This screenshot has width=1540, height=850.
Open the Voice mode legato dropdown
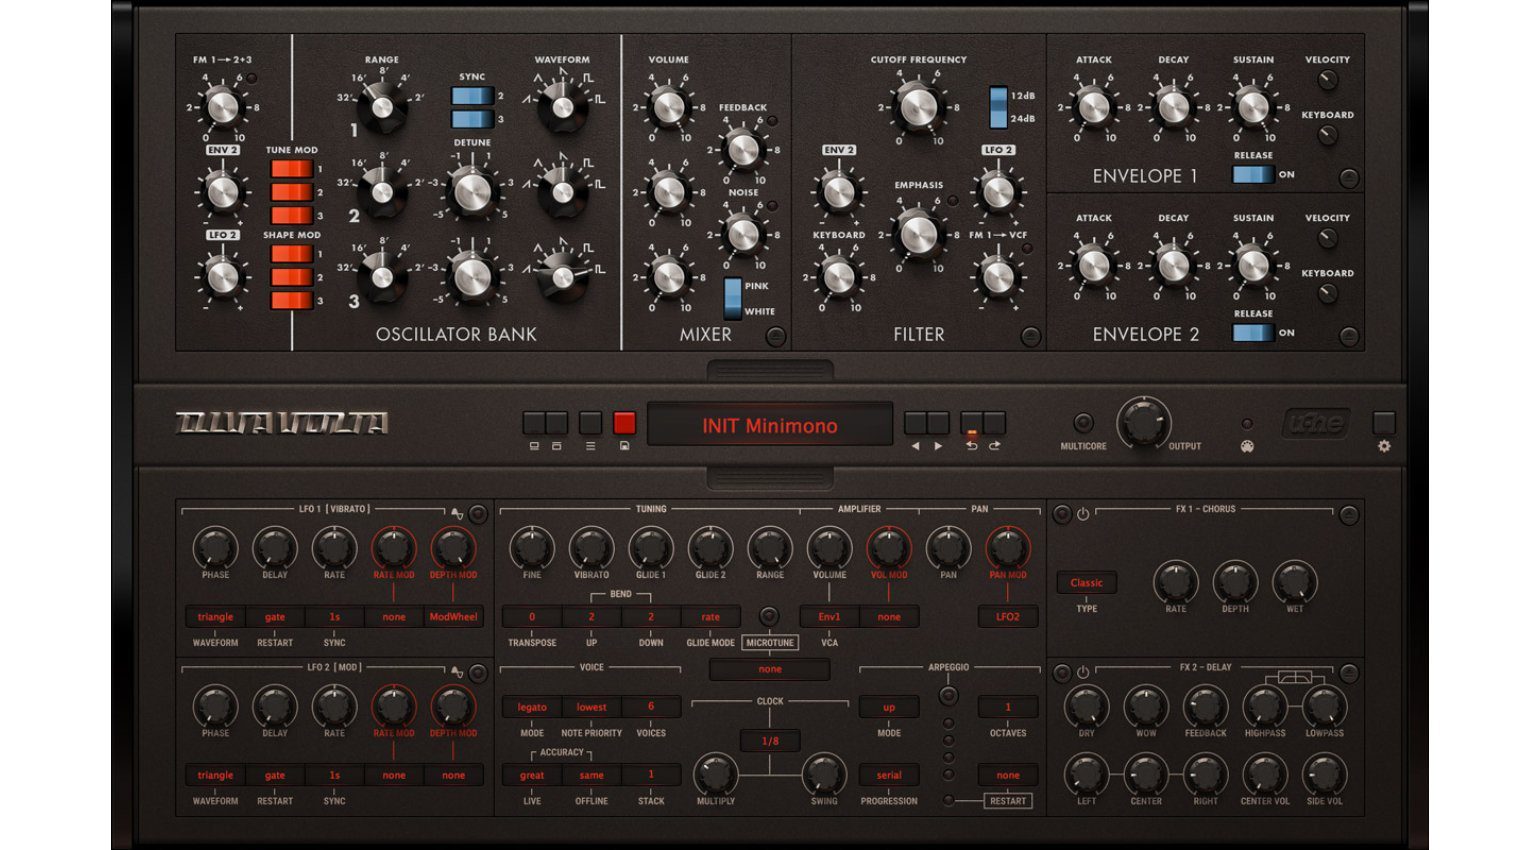point(532,707)
